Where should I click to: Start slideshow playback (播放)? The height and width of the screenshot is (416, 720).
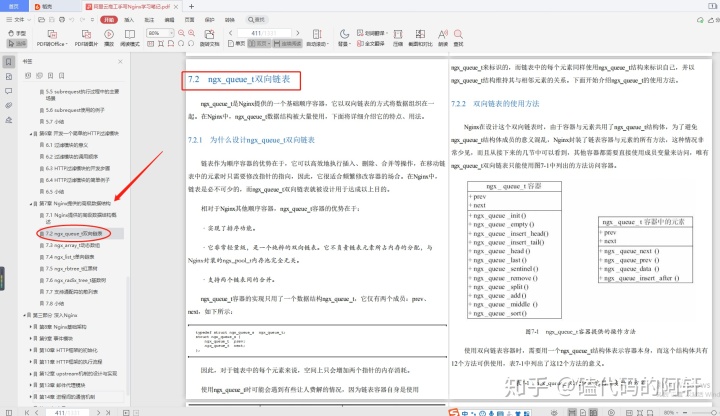coord(109,38)
